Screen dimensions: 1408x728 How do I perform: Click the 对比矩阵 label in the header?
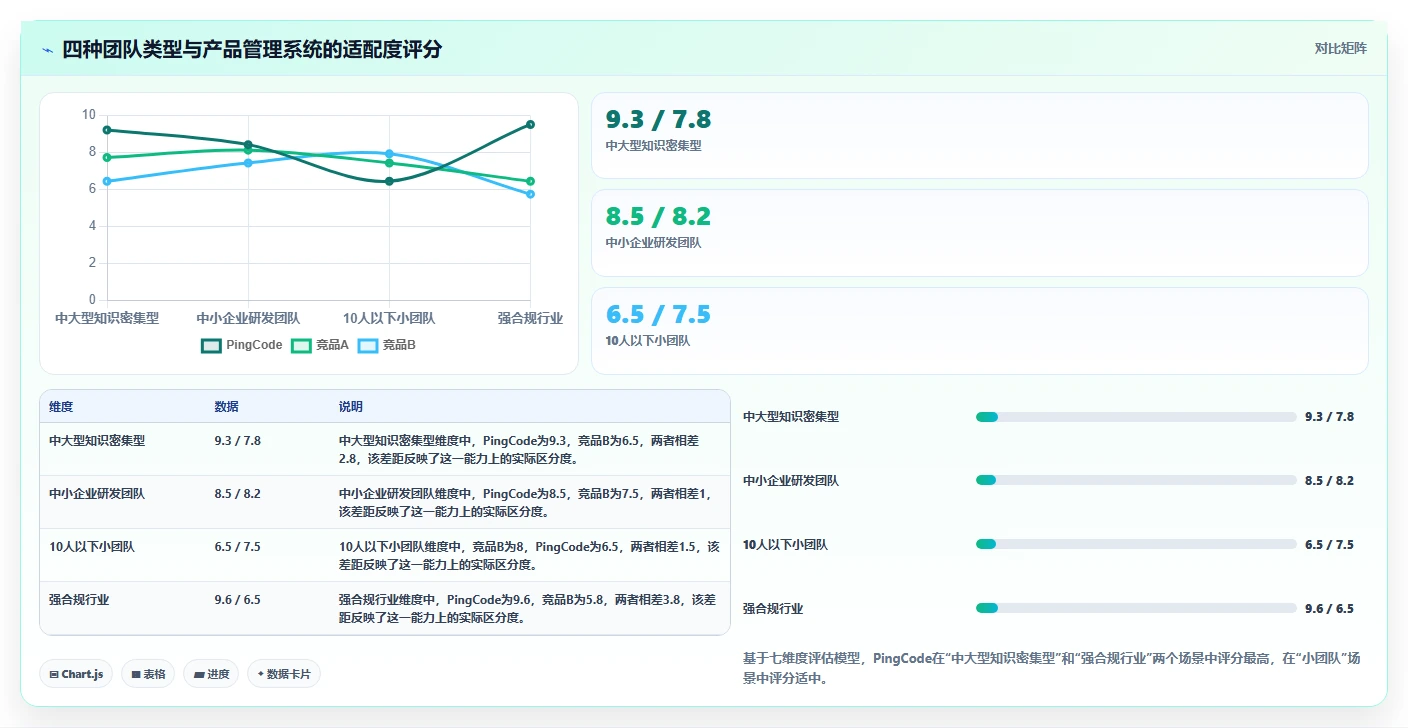tap(1340, 48)
